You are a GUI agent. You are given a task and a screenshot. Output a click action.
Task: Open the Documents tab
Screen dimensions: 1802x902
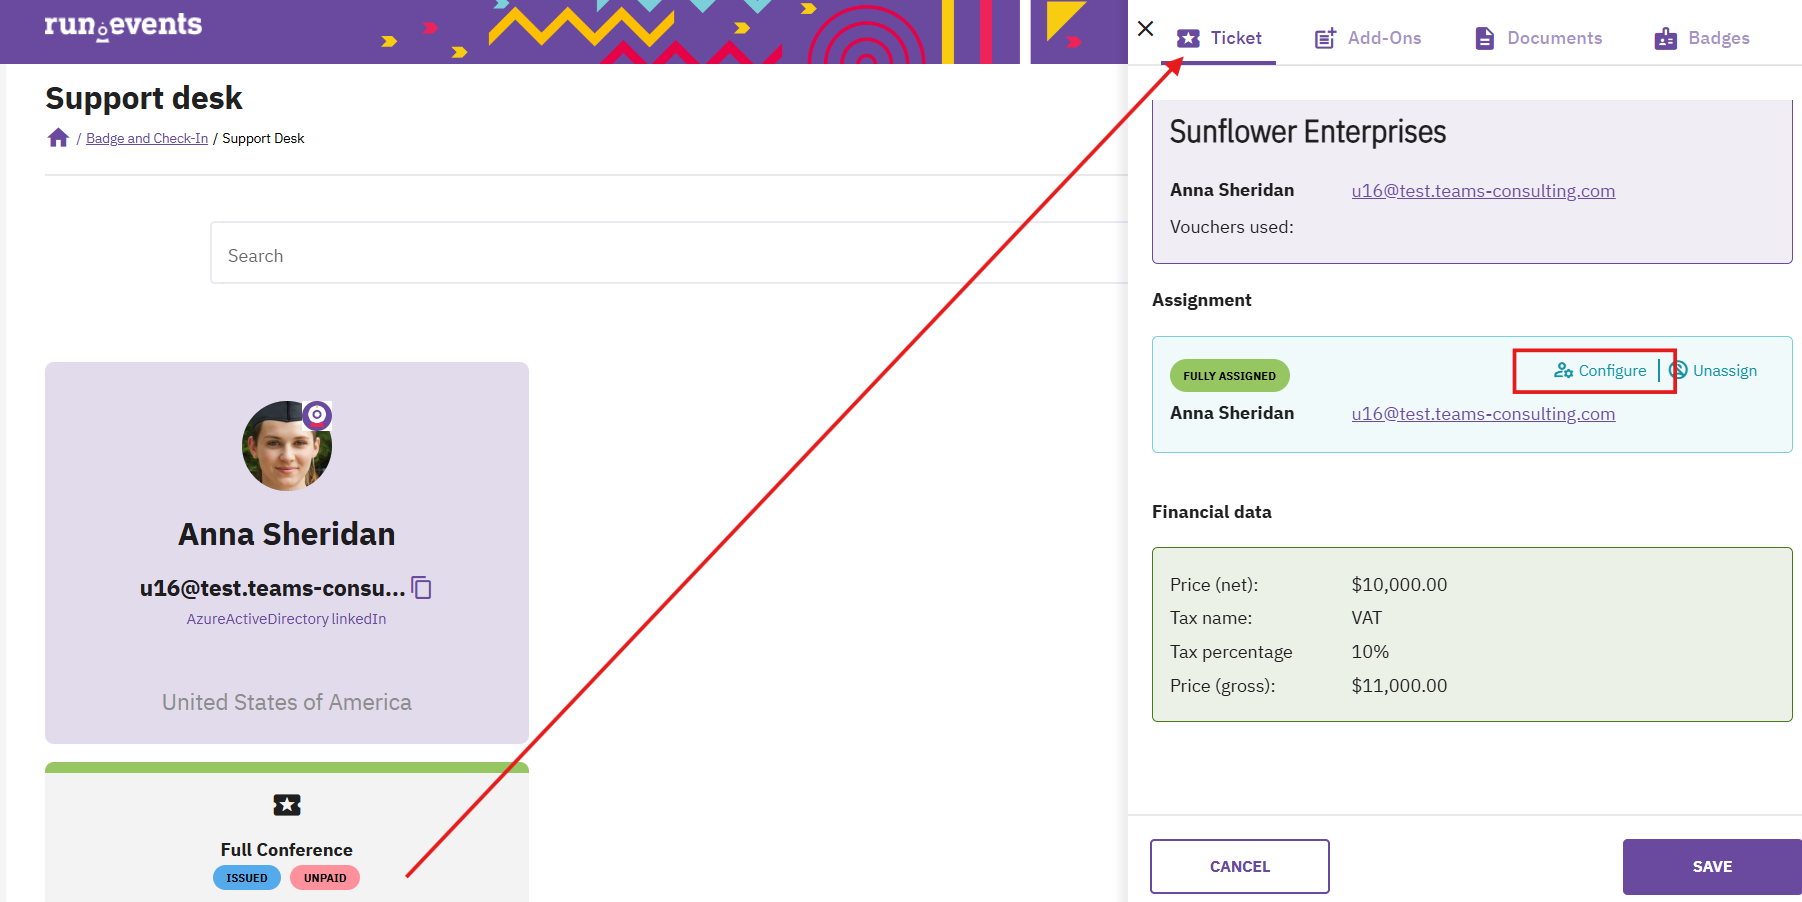[1538, 38]
